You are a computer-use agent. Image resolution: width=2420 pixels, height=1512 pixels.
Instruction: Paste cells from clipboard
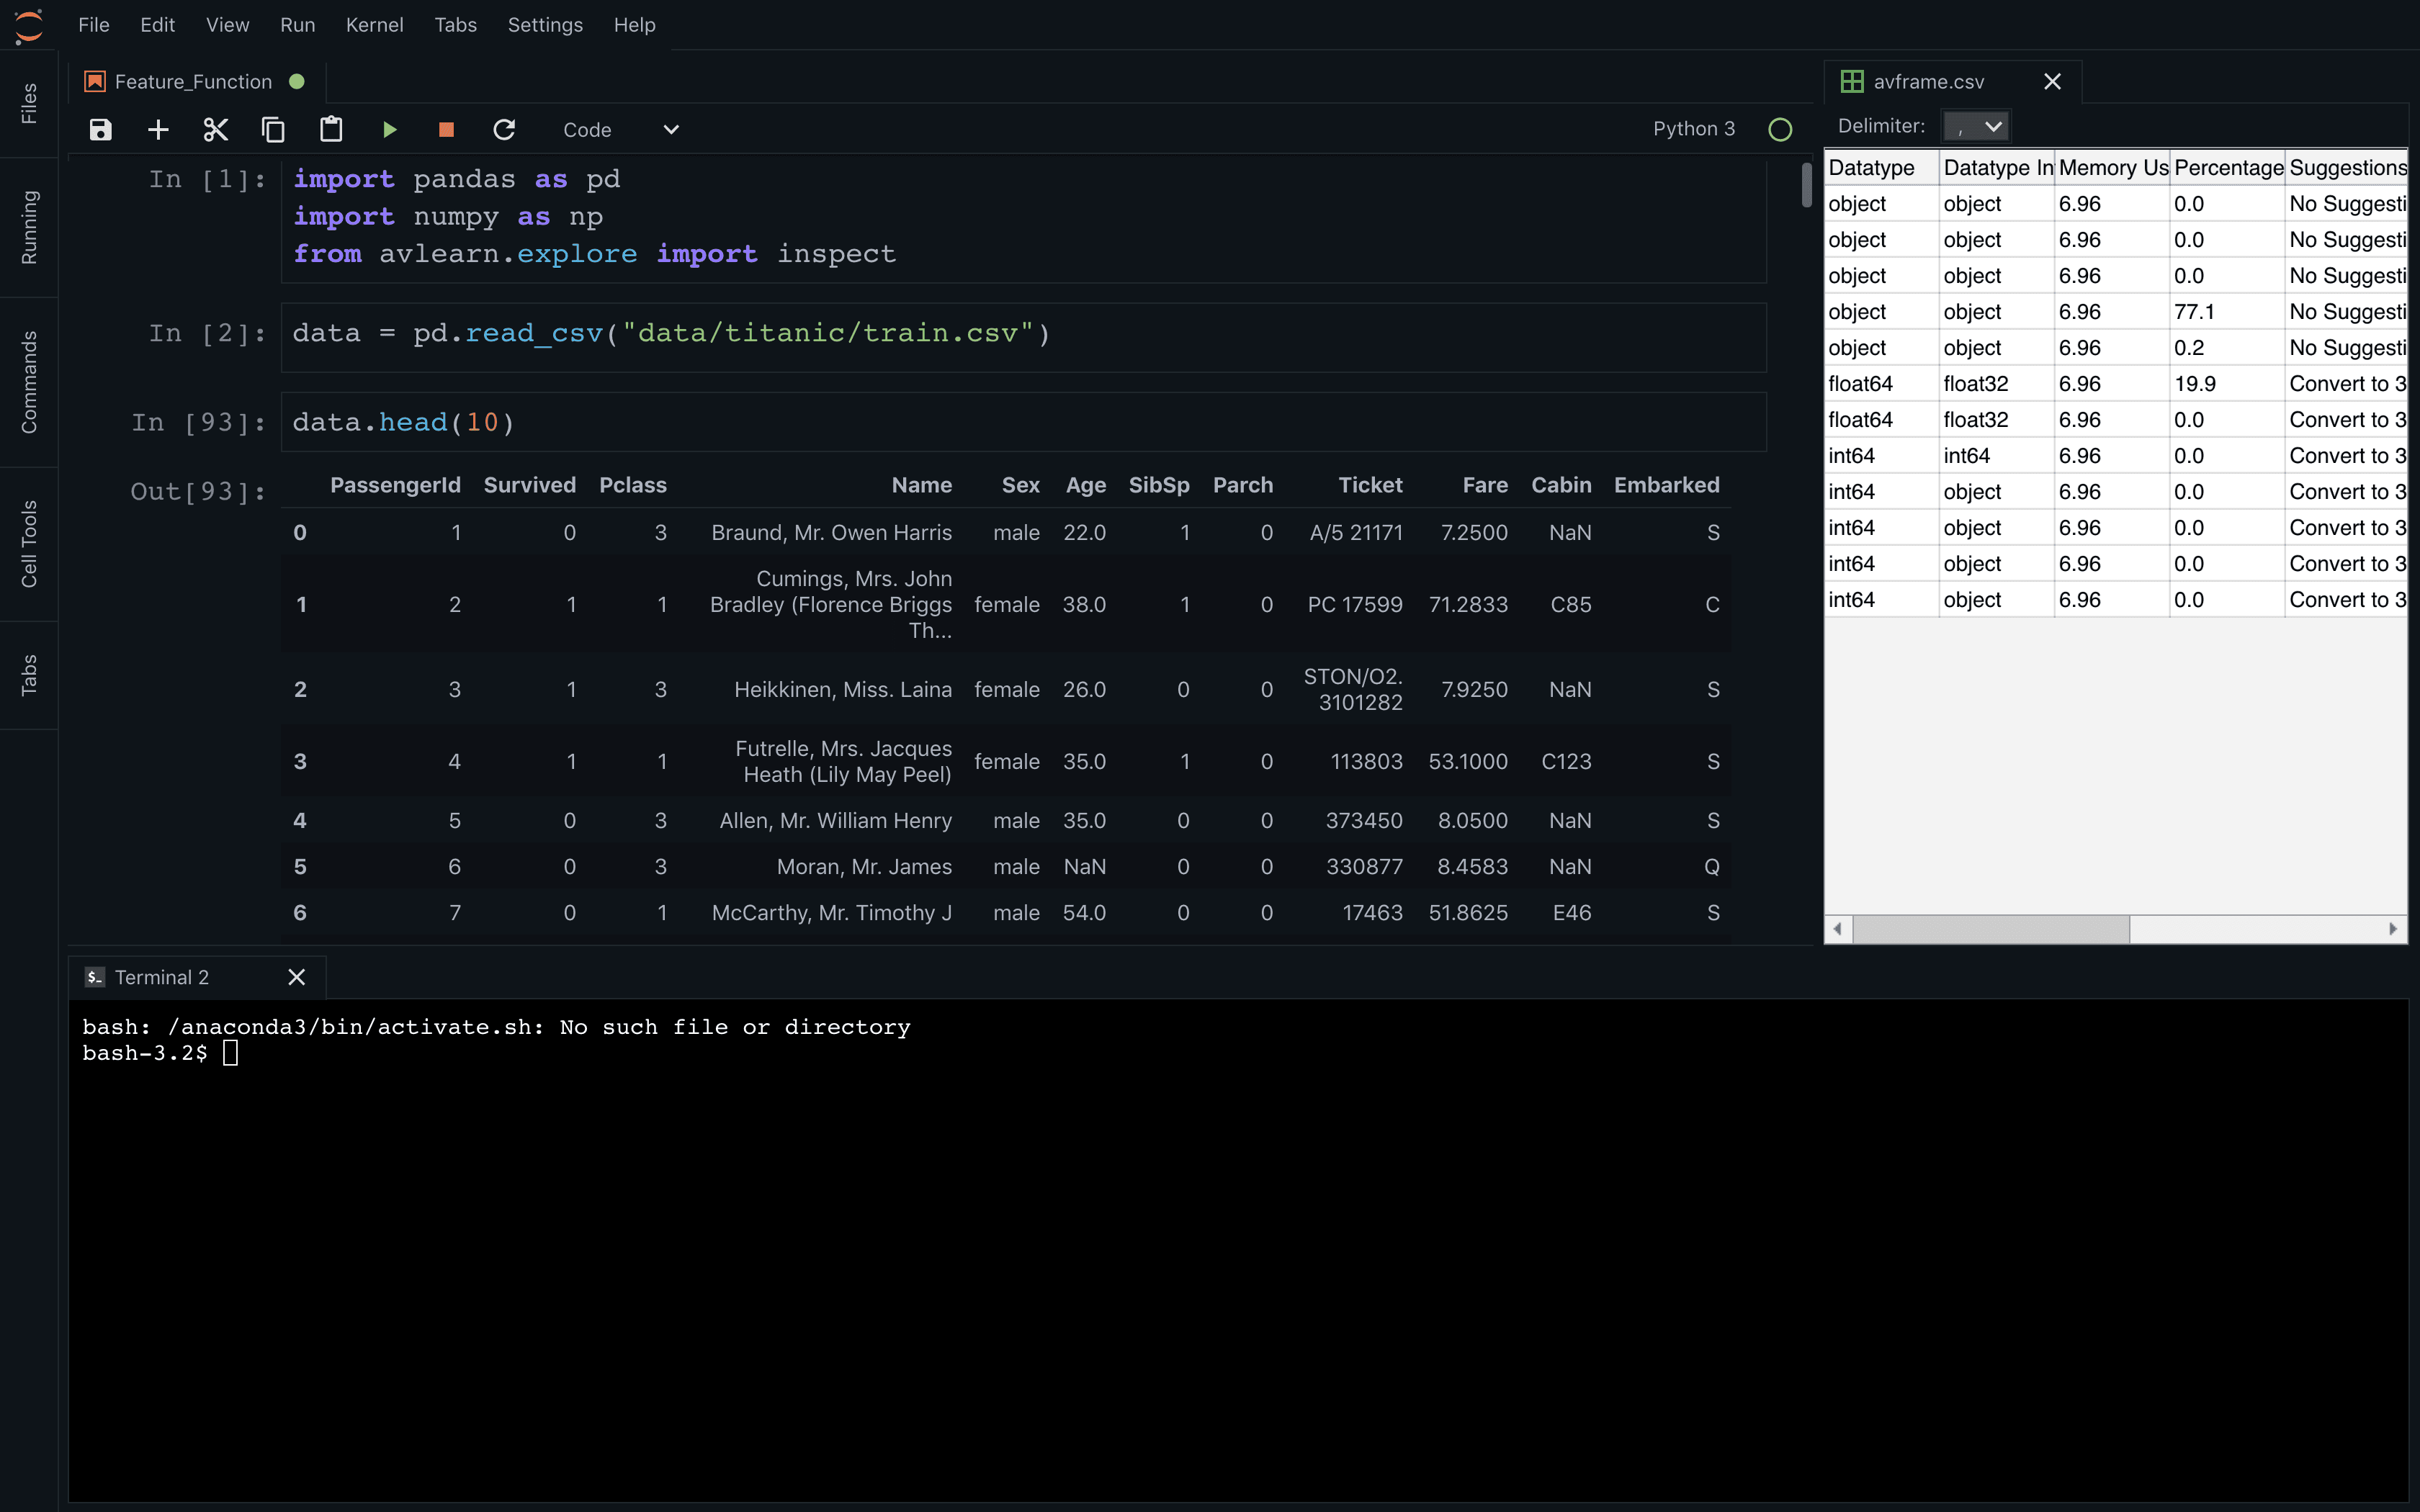point(331,129)
